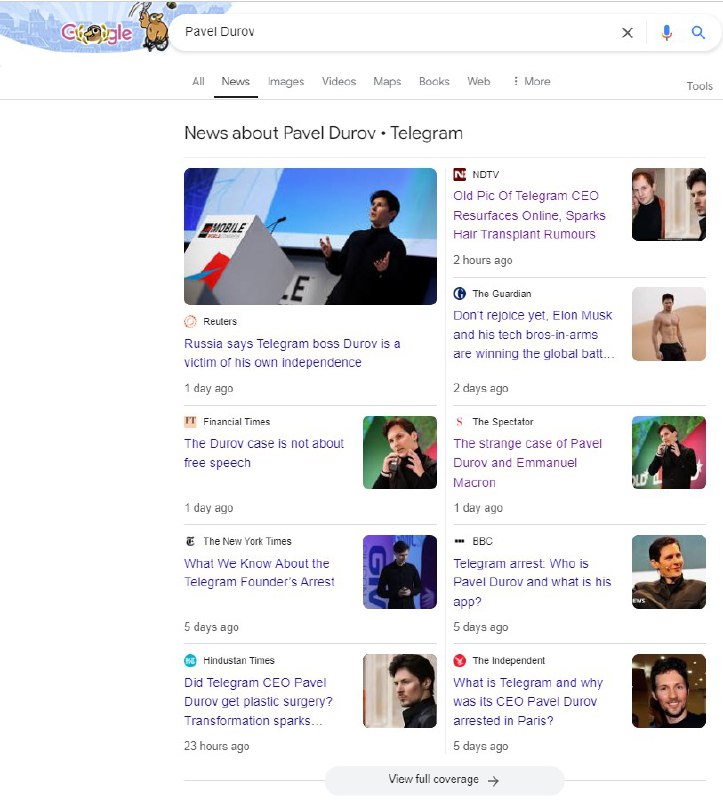Open 'What is Telegram and why' headline

click(528, 702)
